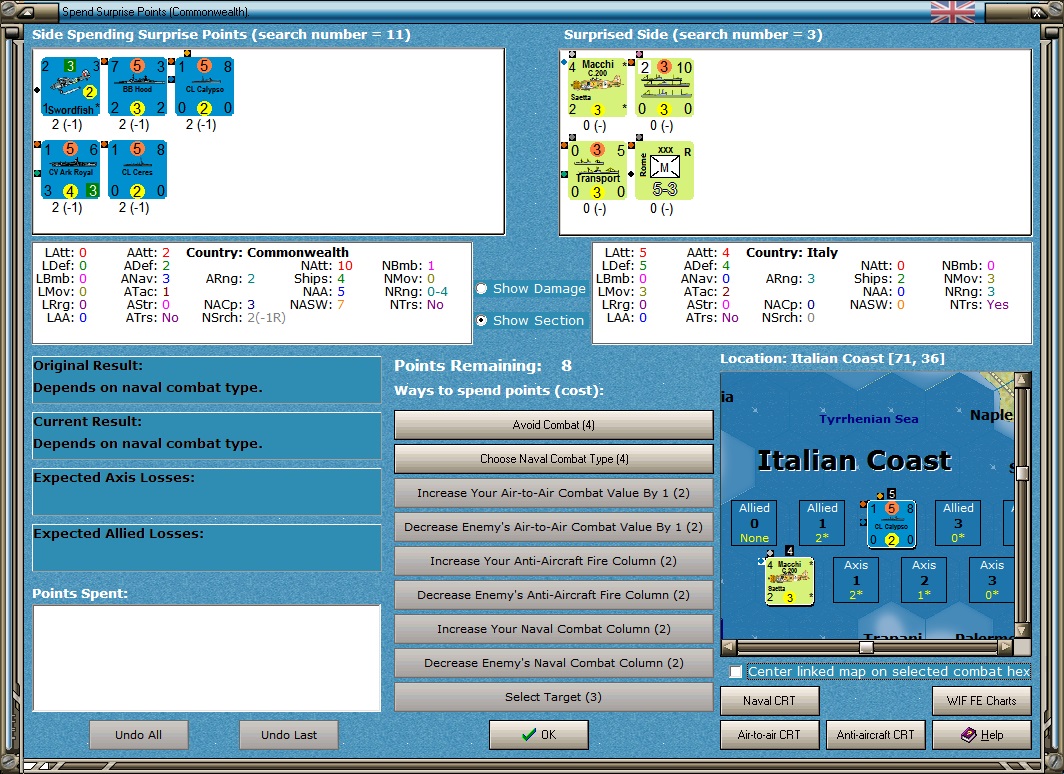This screenshot has height=774, width=1064.
Task: Open the Naval CRT chart
Action: click(770, 701)
